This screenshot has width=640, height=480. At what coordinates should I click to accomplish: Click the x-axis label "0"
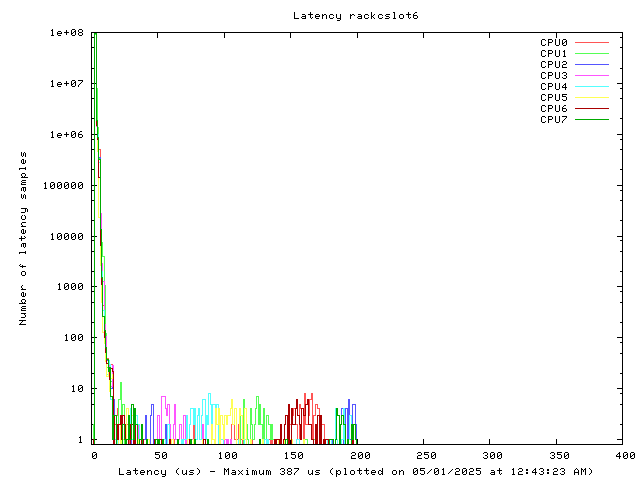(x=94, y=456)
